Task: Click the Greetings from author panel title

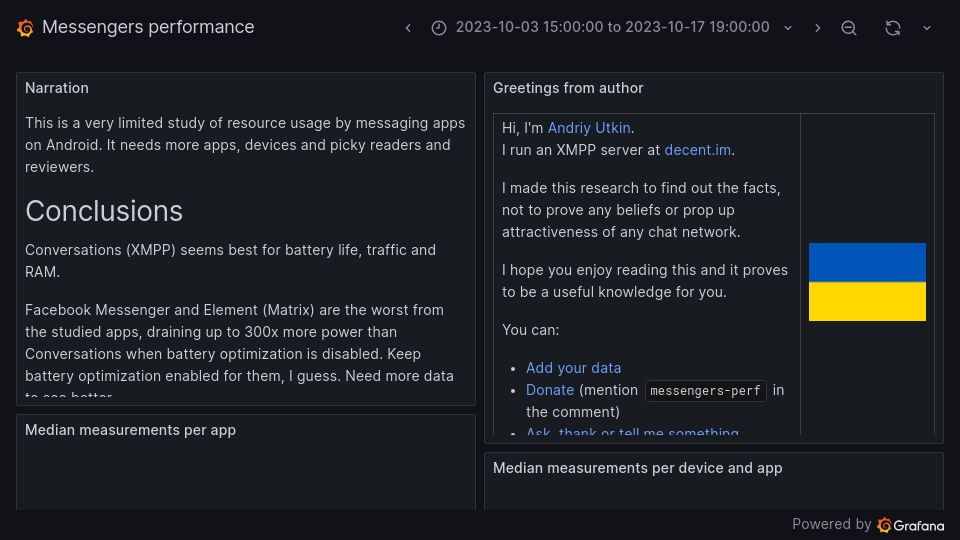Action: (x=568, y=88)
